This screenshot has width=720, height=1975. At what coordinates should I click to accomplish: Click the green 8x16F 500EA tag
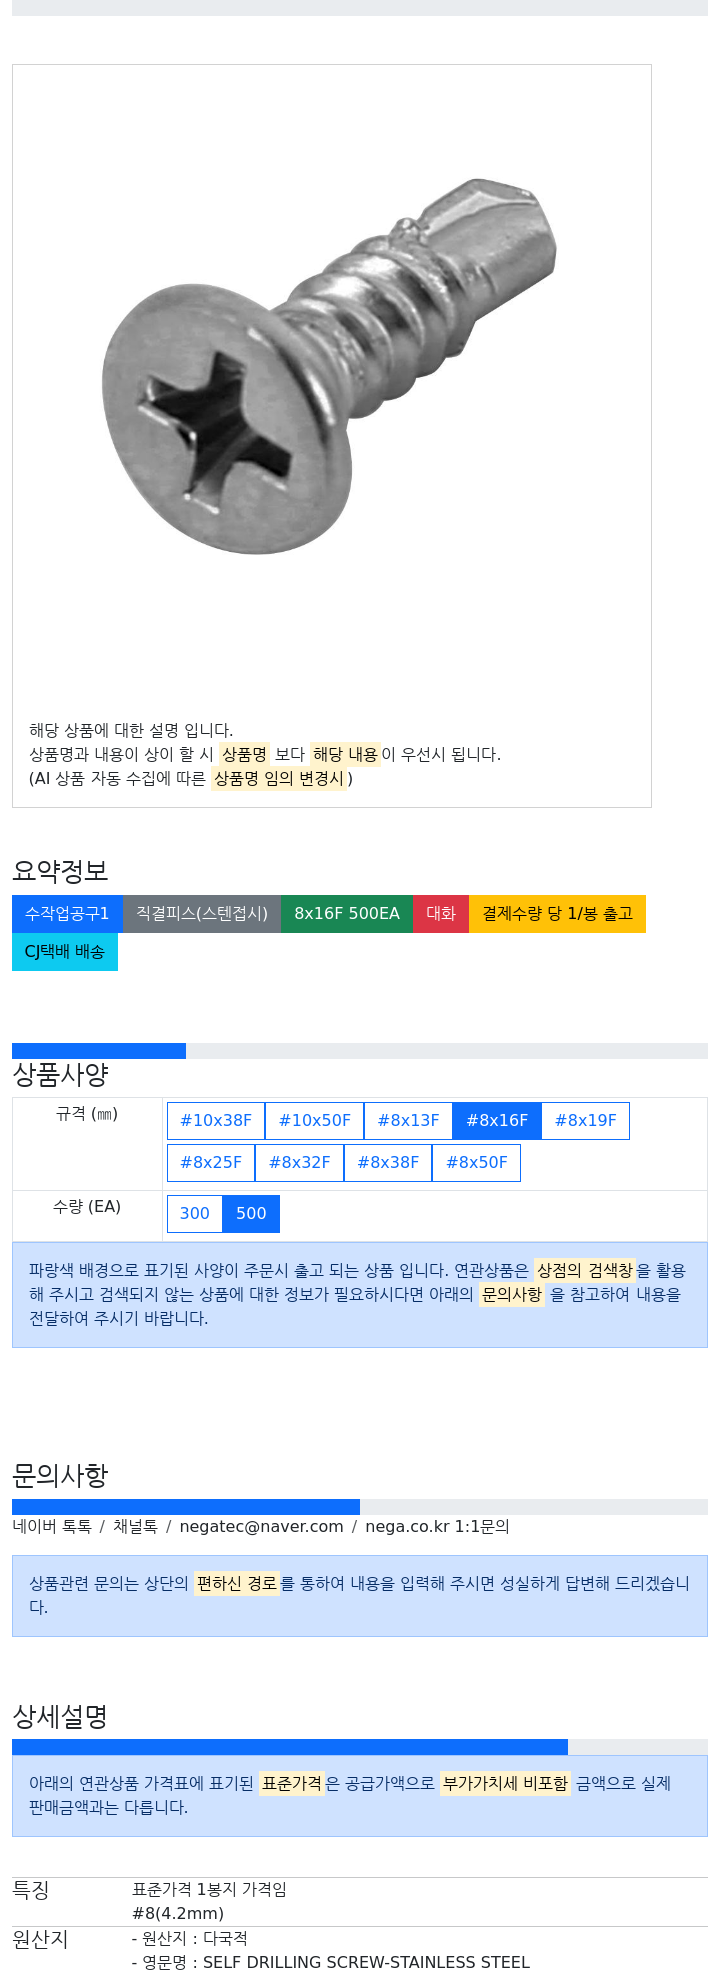pos(347,914)
